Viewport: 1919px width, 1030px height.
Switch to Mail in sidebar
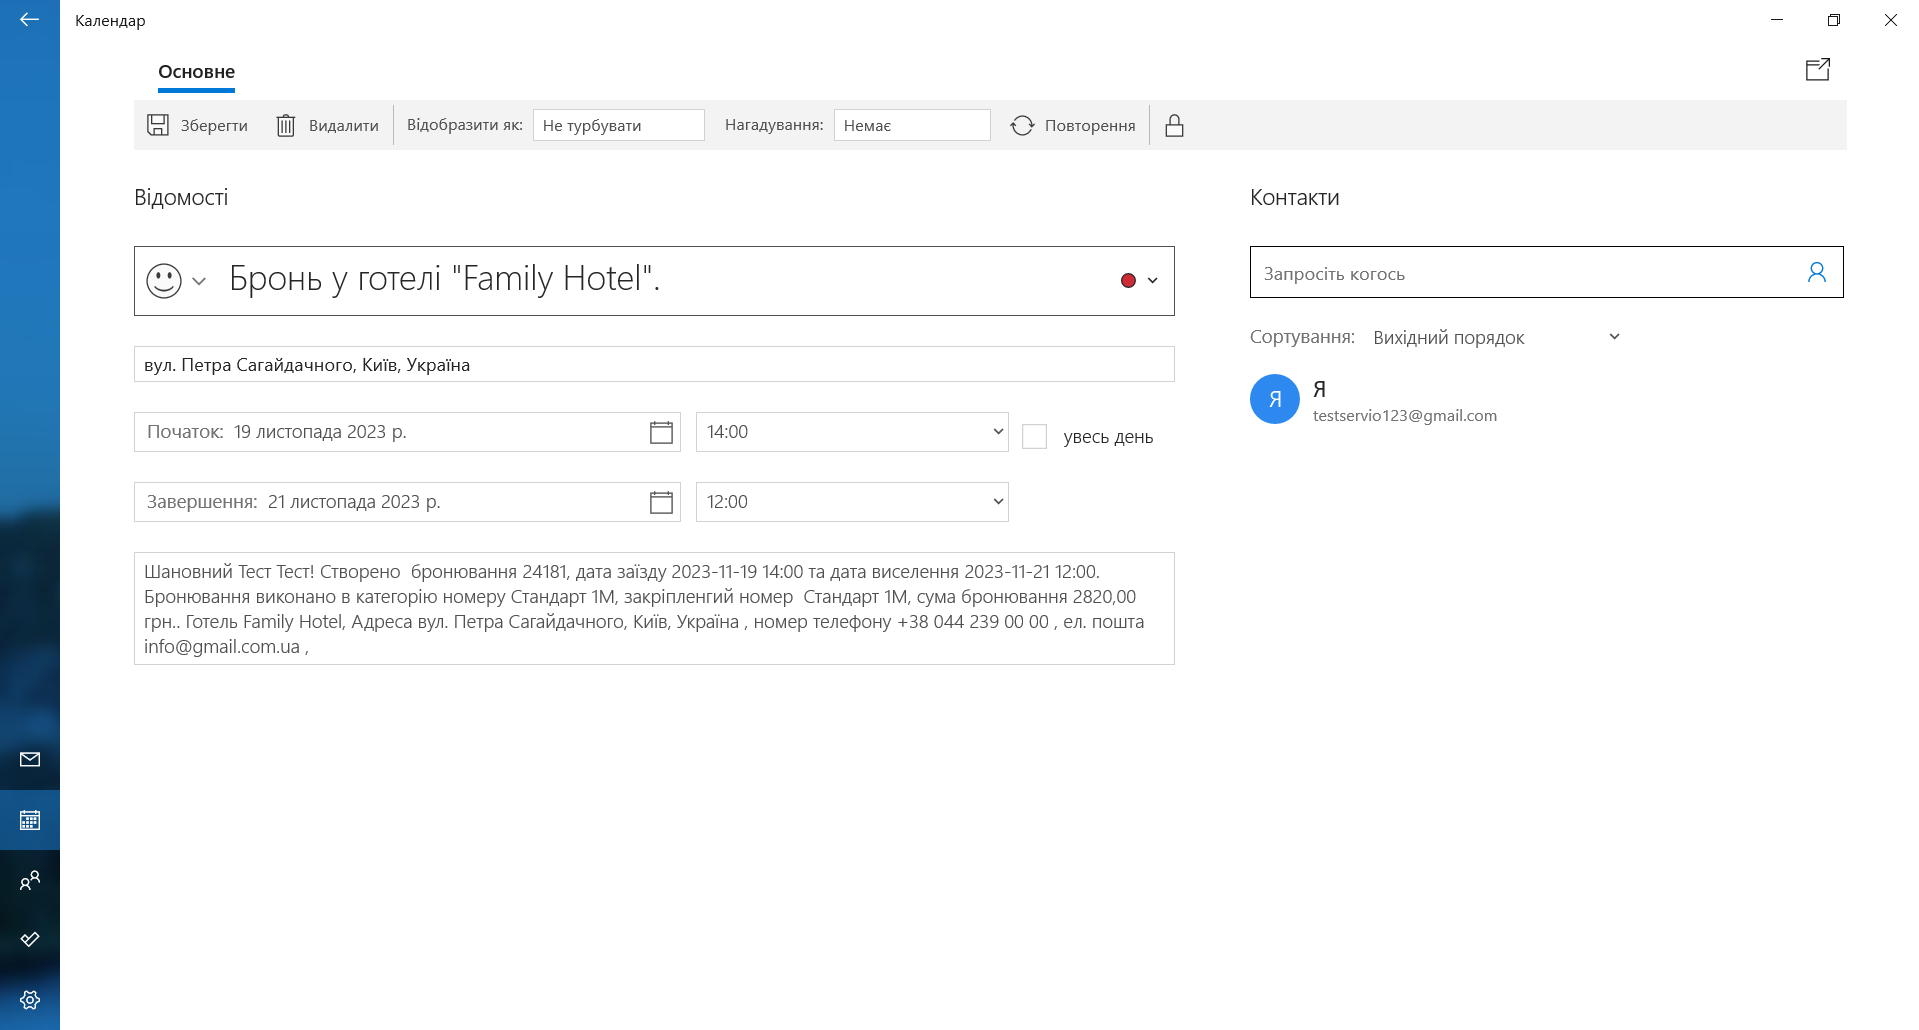[30, 760]
